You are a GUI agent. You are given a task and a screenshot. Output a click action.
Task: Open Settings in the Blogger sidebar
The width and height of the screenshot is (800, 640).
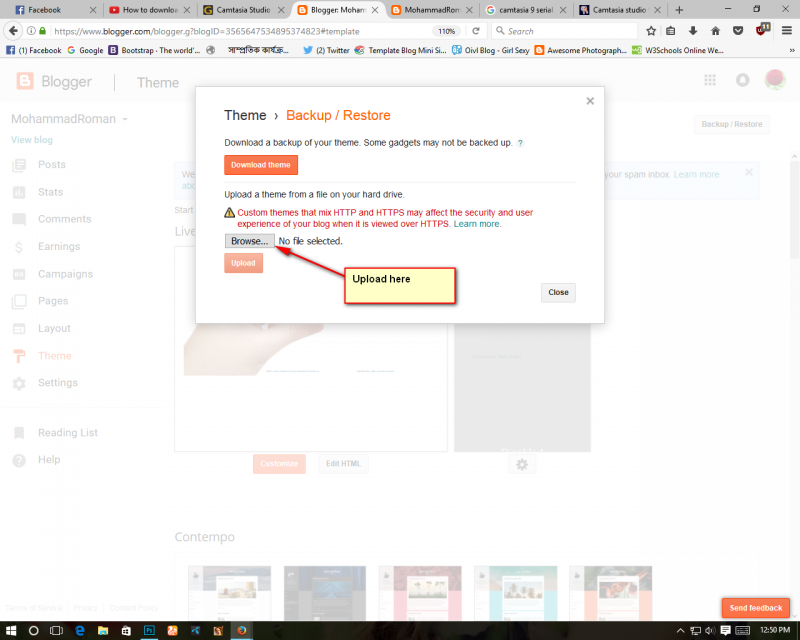tap(58, 383)
